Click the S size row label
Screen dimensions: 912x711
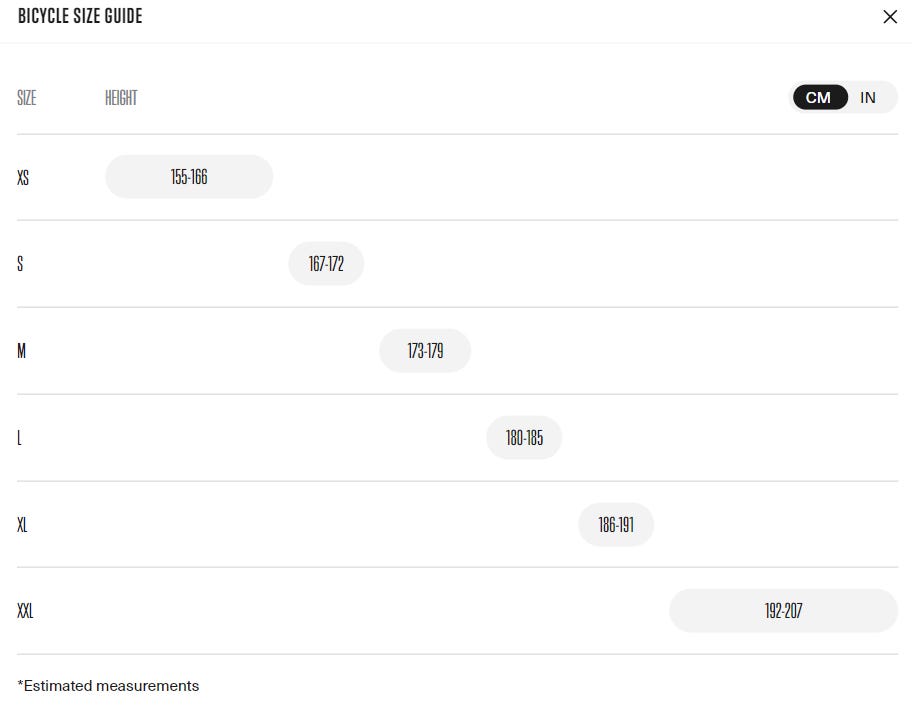[x=20, y=265]
